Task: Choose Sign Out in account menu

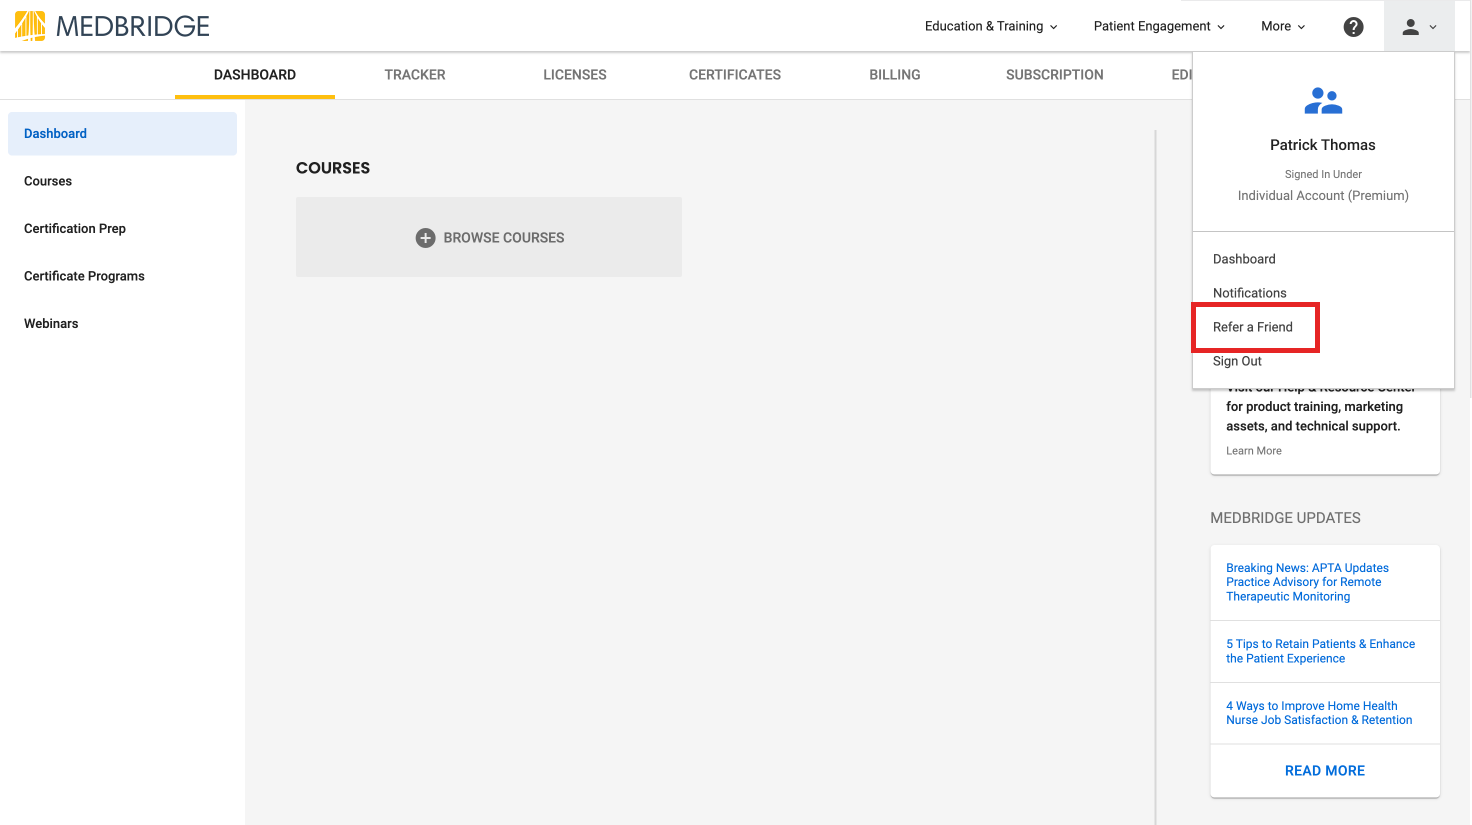Action: pos(1237,361)
